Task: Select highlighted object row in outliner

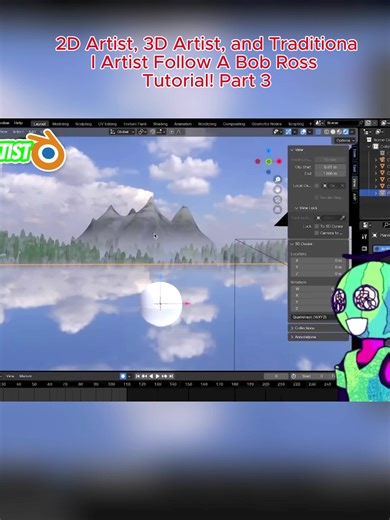Action: click(x=375, y=193)
